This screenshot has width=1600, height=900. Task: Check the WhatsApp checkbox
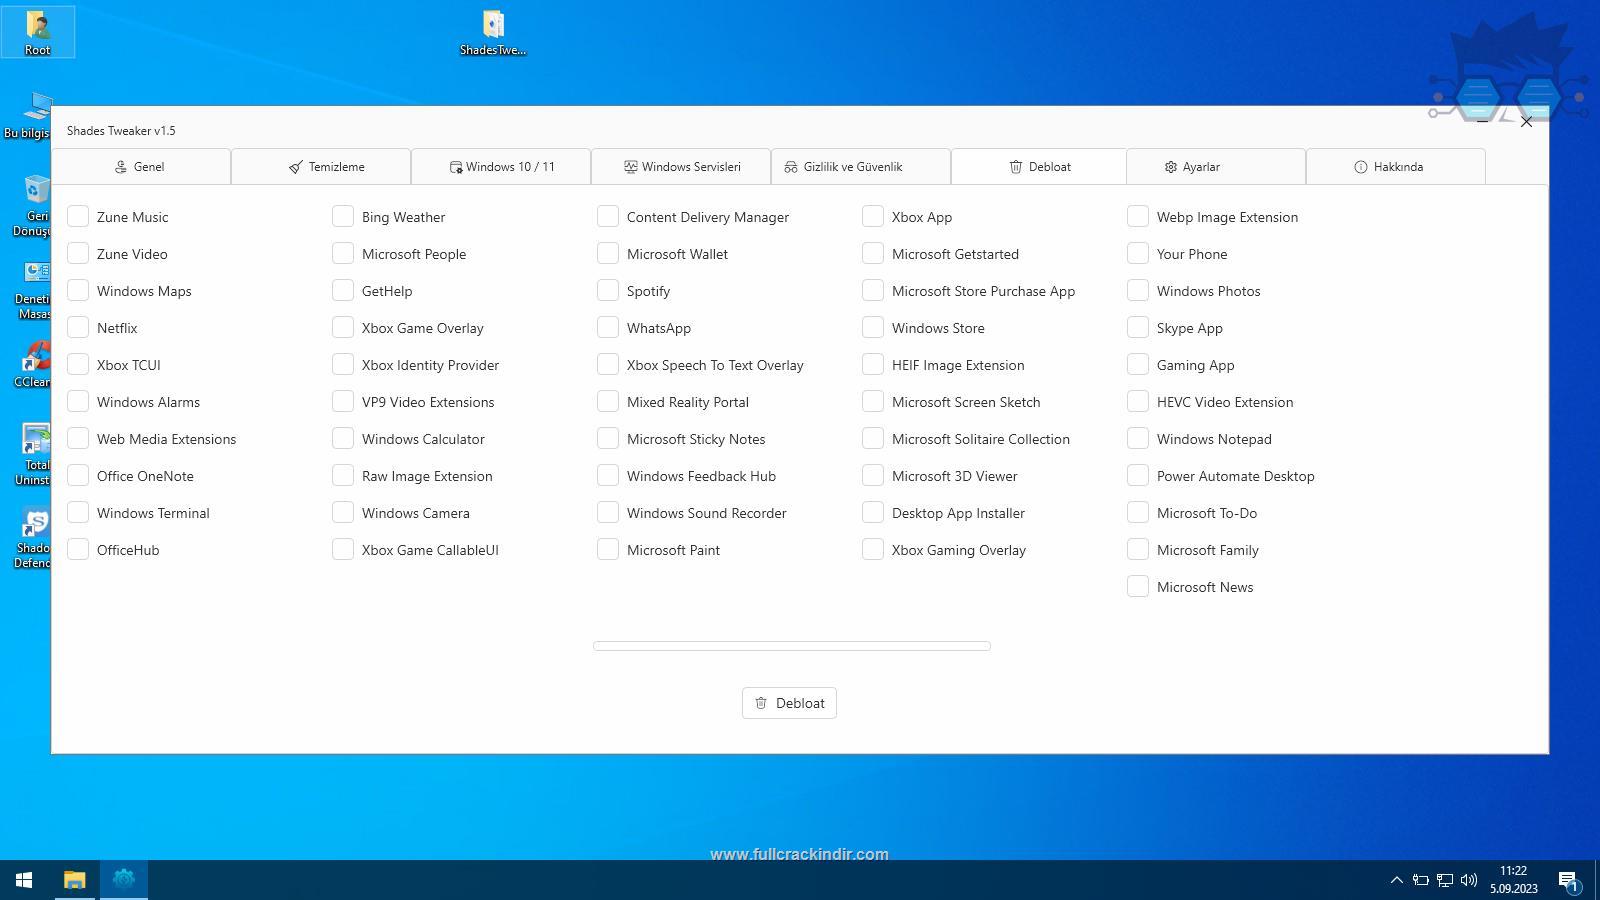(x=608, y=327)
